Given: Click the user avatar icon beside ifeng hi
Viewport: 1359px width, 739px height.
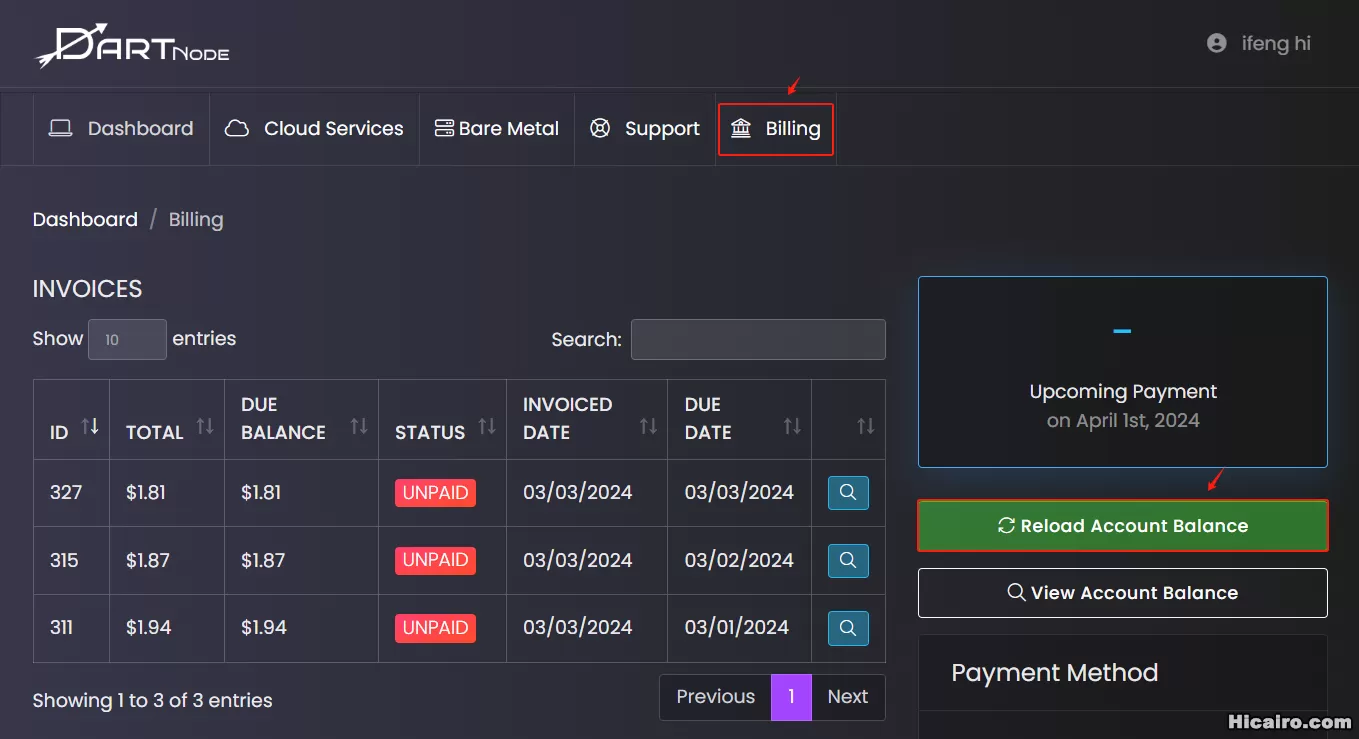Looking at the screenshot, I should pyautogui.click(x=1217, y=43).
